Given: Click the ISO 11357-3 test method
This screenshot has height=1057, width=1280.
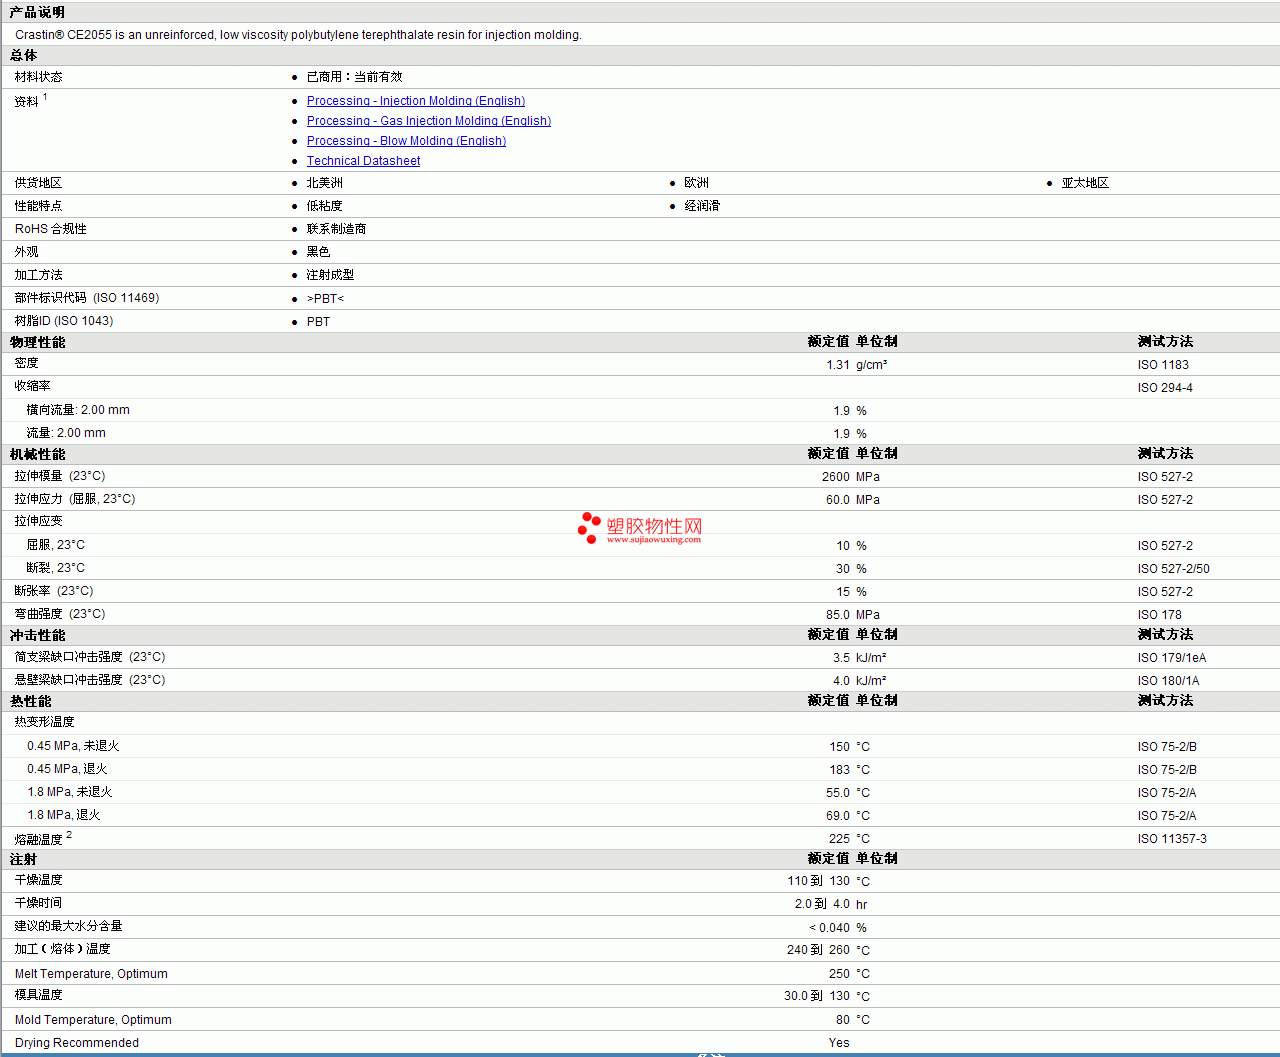Looking at the screenshot, I should 1172,839.
